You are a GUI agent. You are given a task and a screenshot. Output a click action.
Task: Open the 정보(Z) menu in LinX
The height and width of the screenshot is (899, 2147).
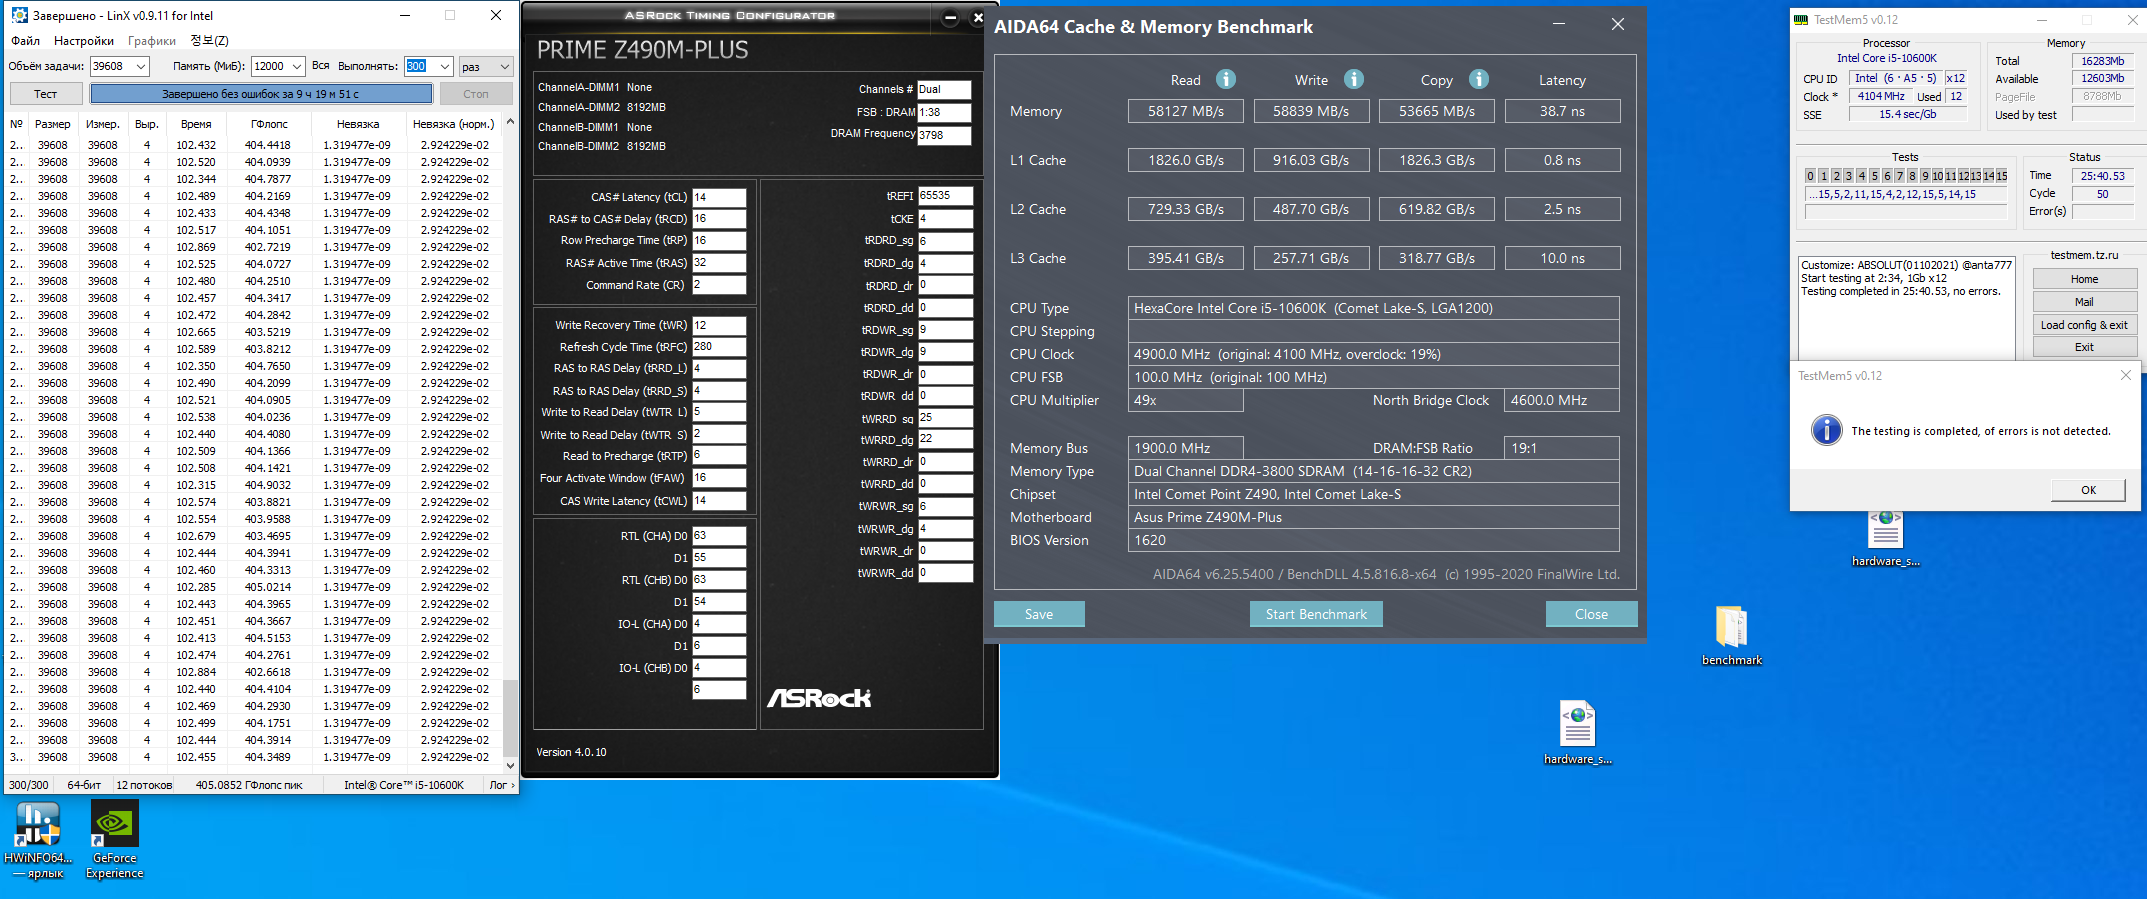click(x=210, y=41)
